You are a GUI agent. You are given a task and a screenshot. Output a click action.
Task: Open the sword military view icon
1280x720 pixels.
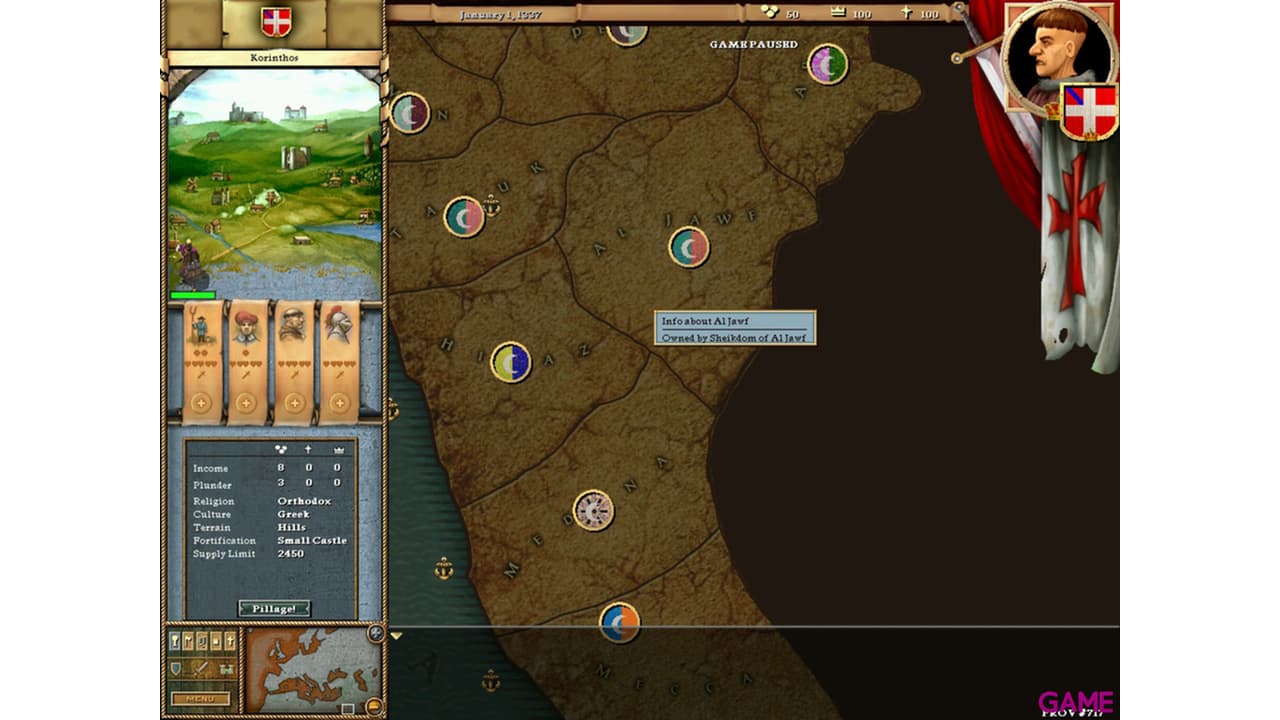coord(200,668)
